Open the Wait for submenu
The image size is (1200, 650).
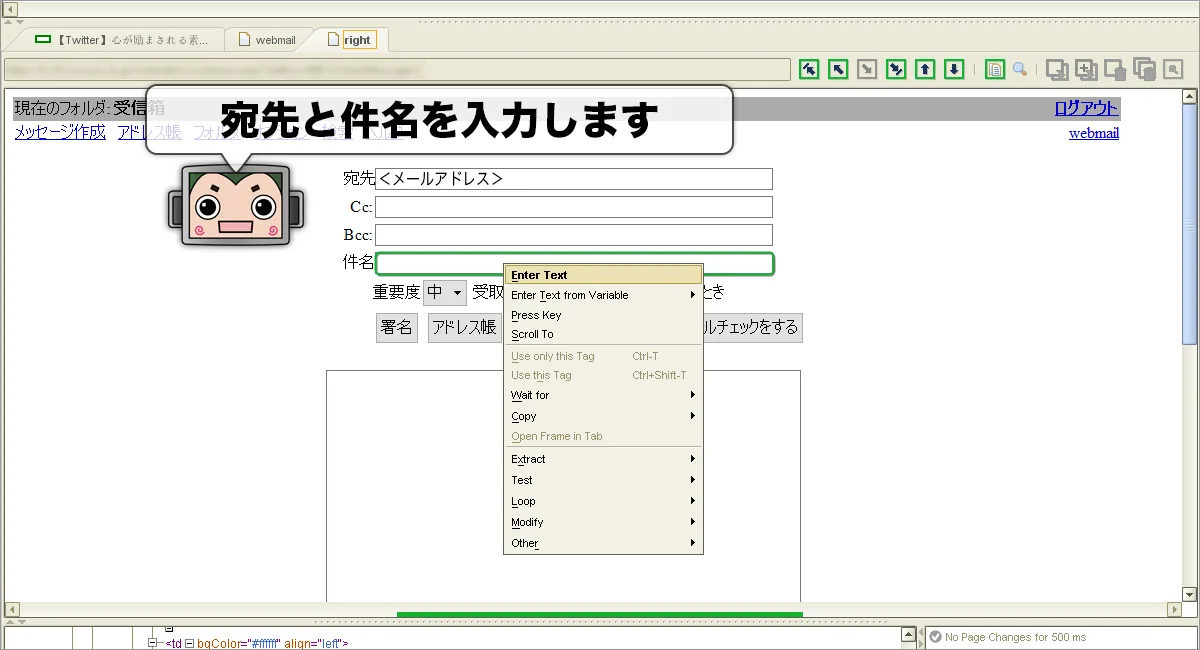[x=604, y=395]
